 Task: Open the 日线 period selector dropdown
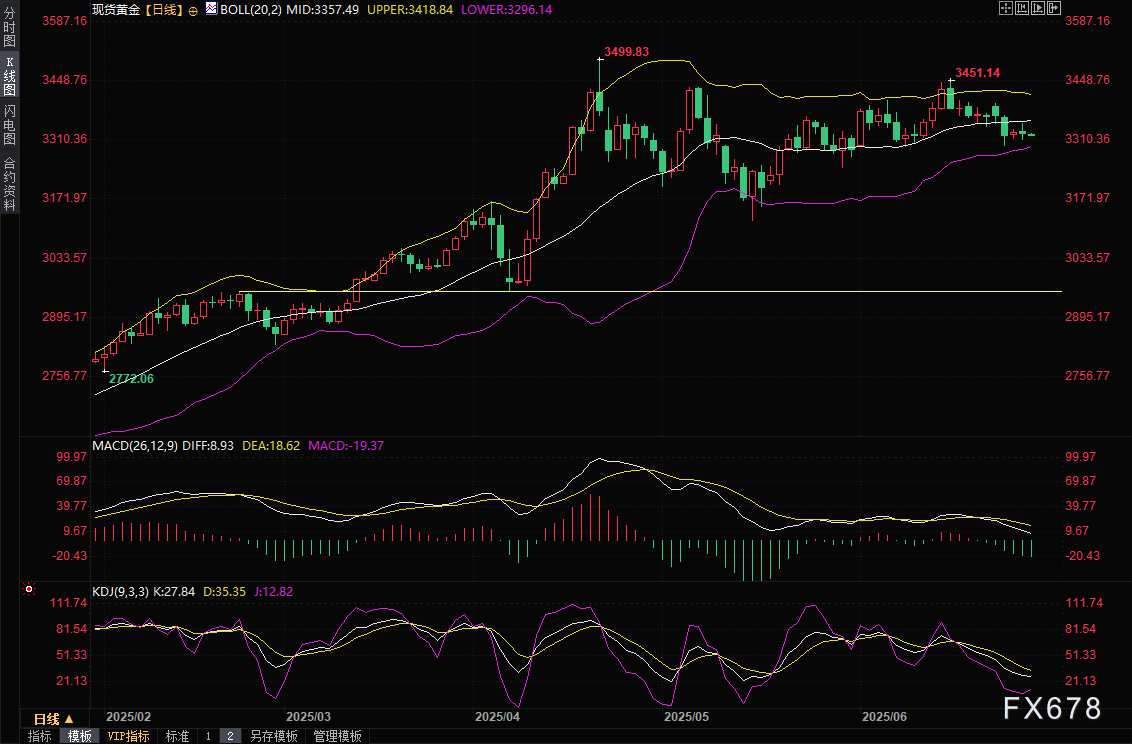click(x=53, y=719)
